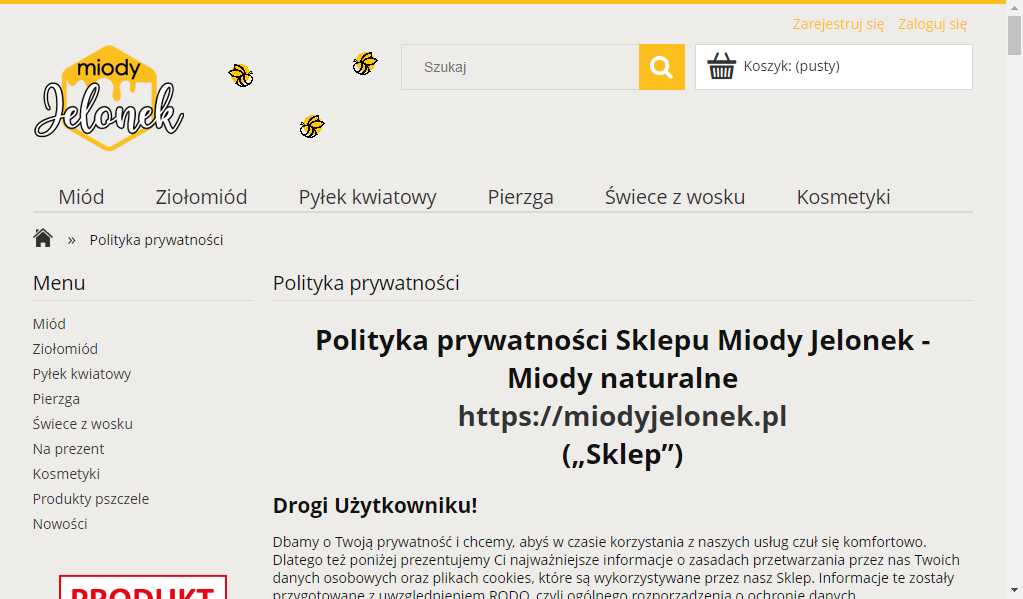
Task: Open Miód in sidebar menu
Action: click(49, 324)
